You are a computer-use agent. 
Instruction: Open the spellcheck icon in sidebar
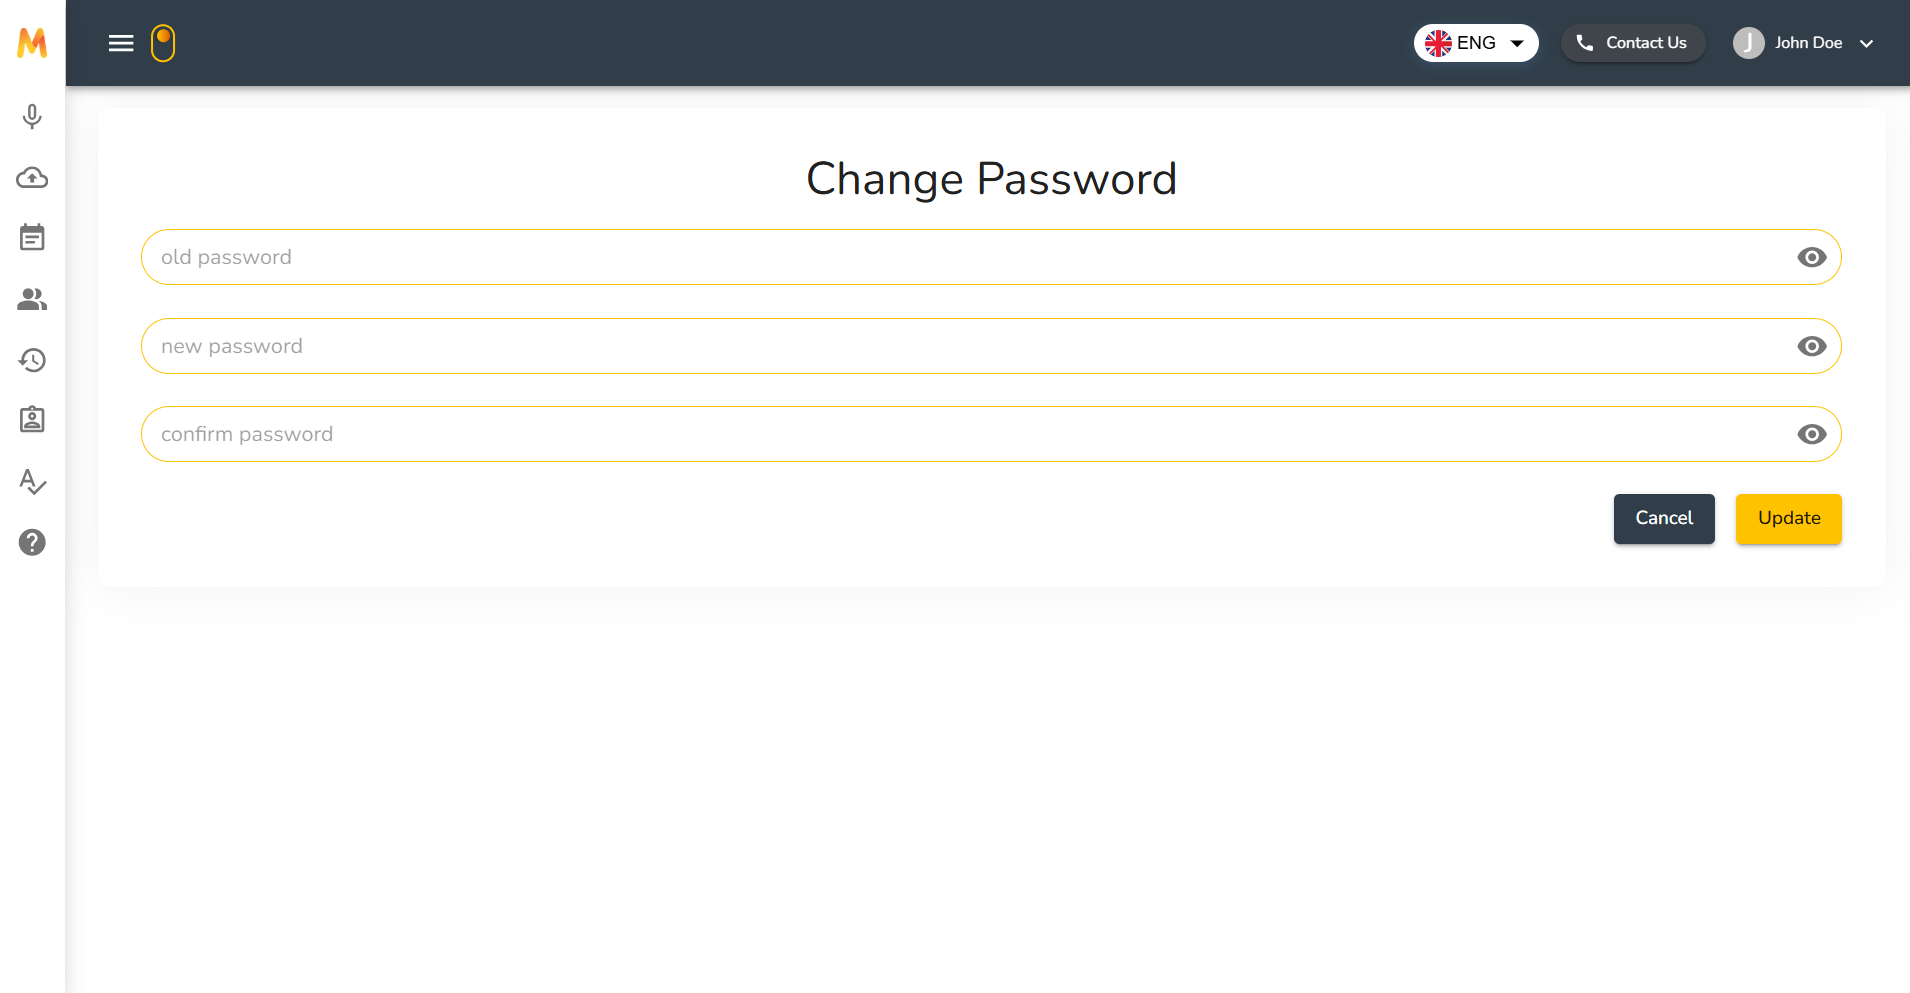32,482
